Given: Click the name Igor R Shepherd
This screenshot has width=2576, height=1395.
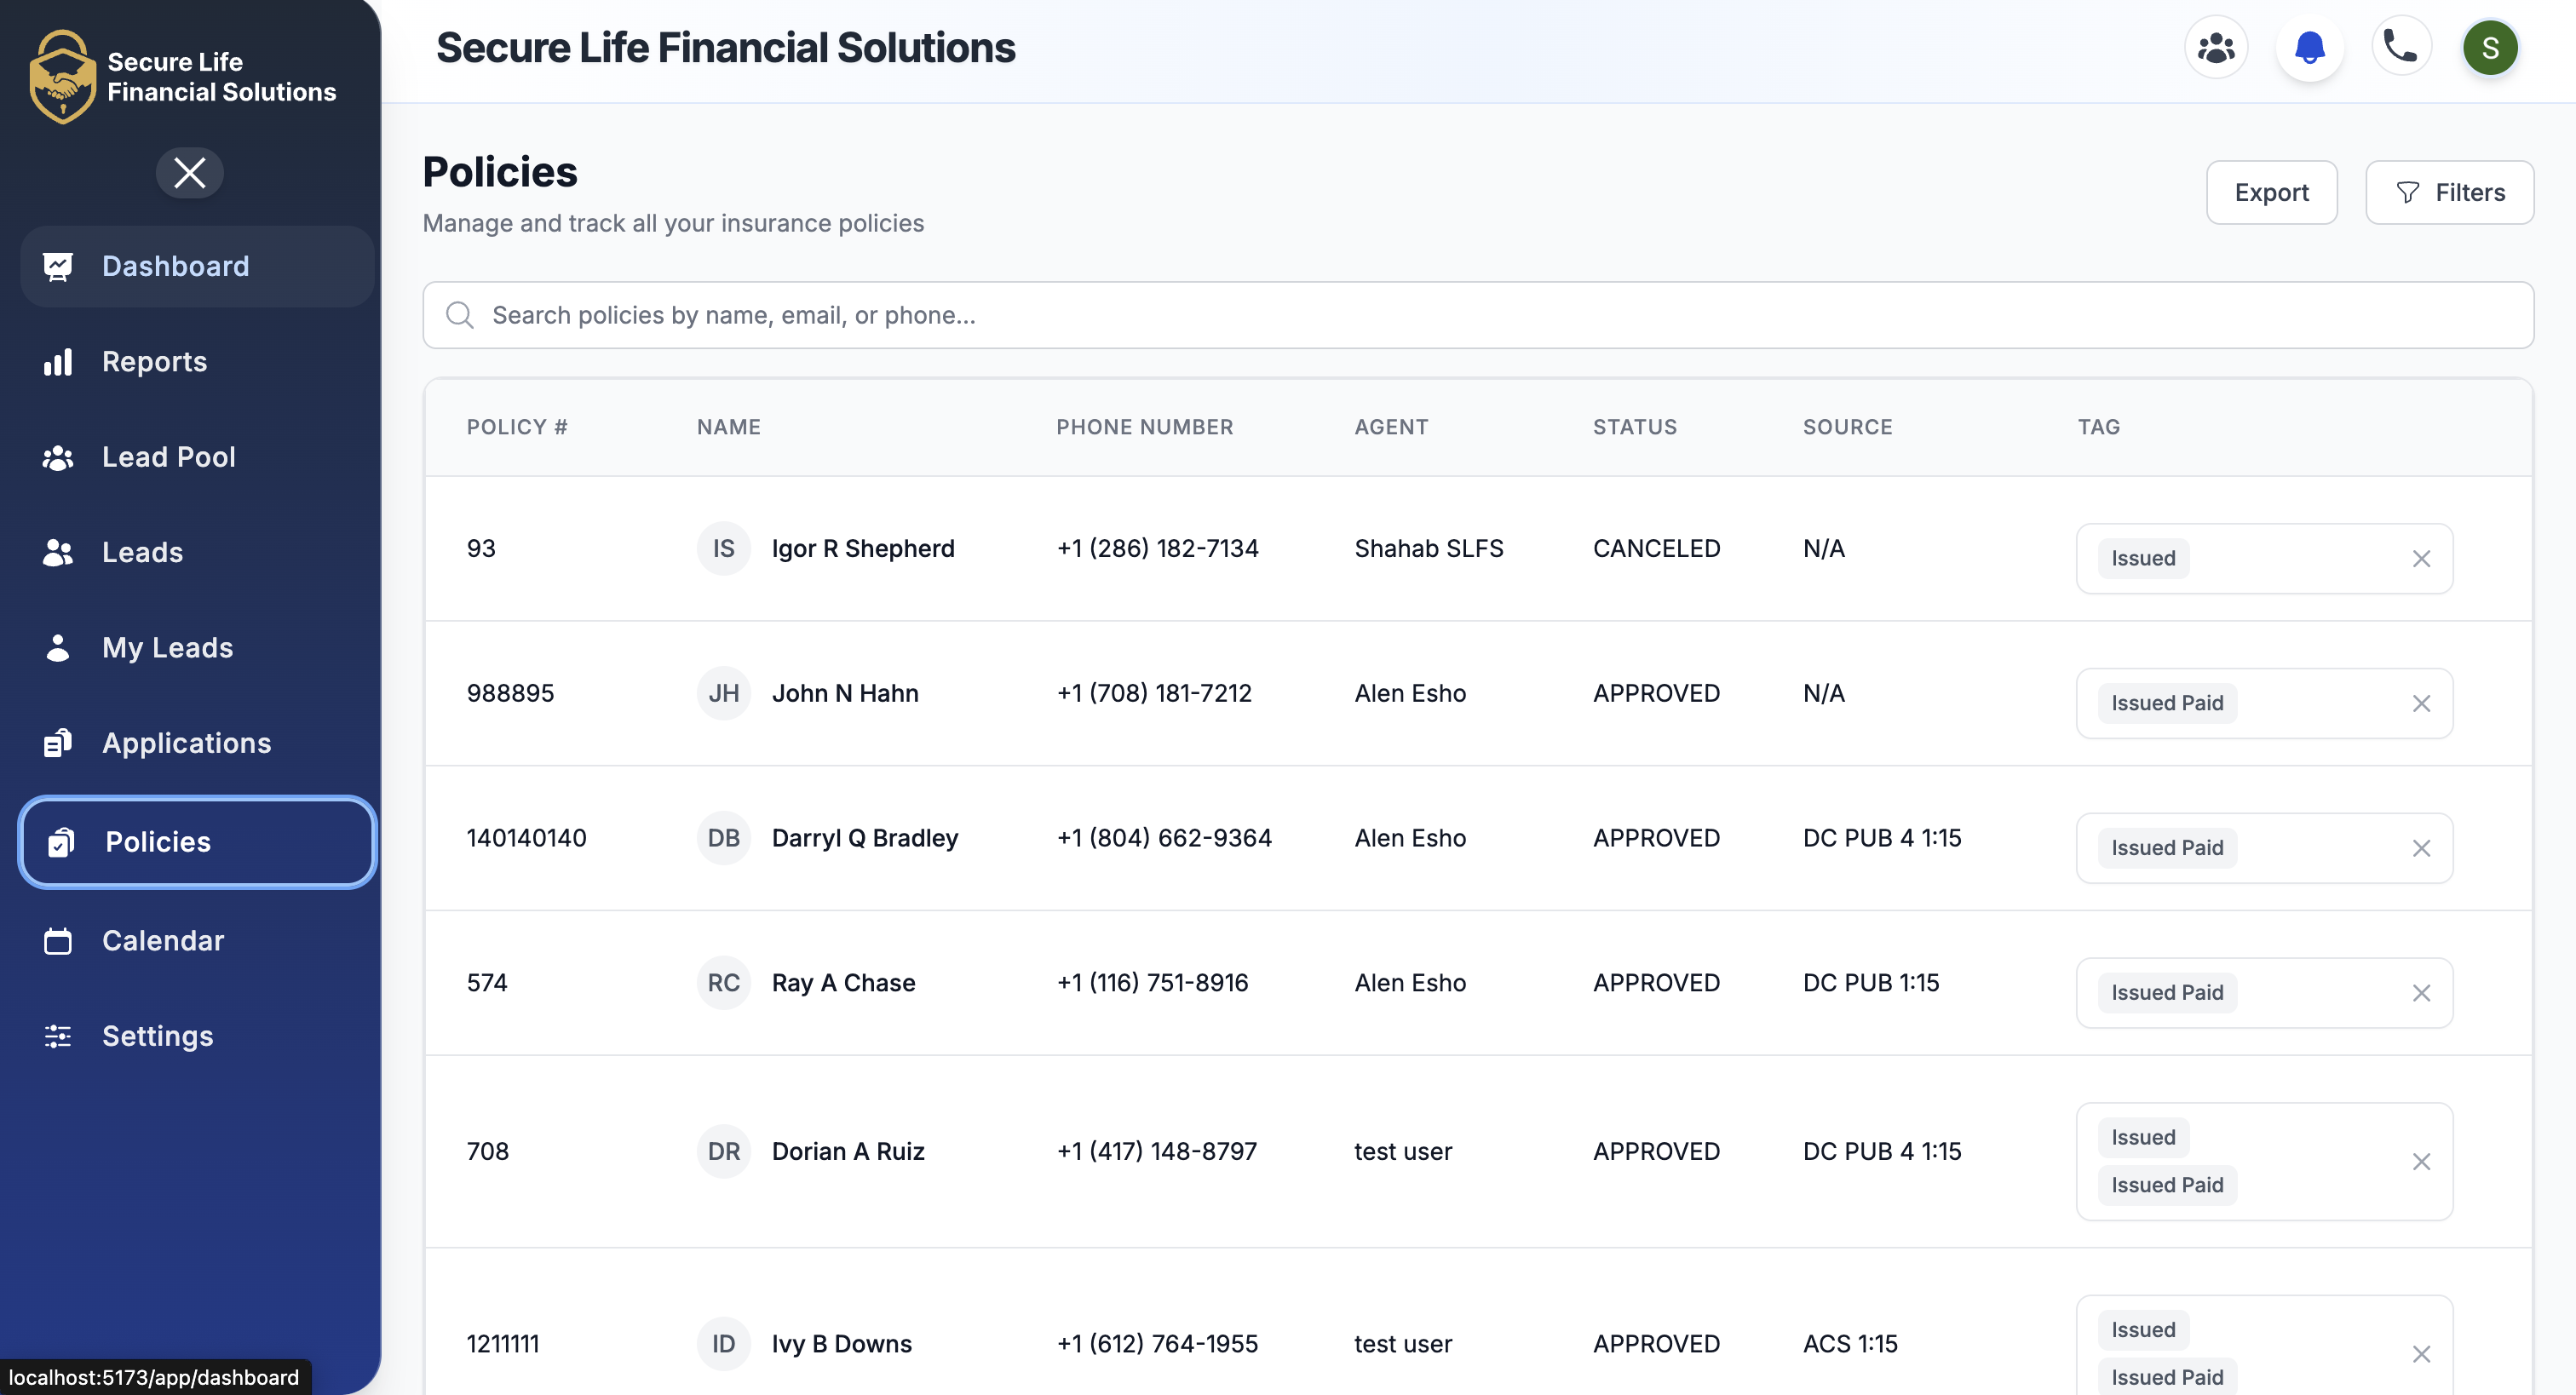Looking at the screenshot, I should 863,548.
